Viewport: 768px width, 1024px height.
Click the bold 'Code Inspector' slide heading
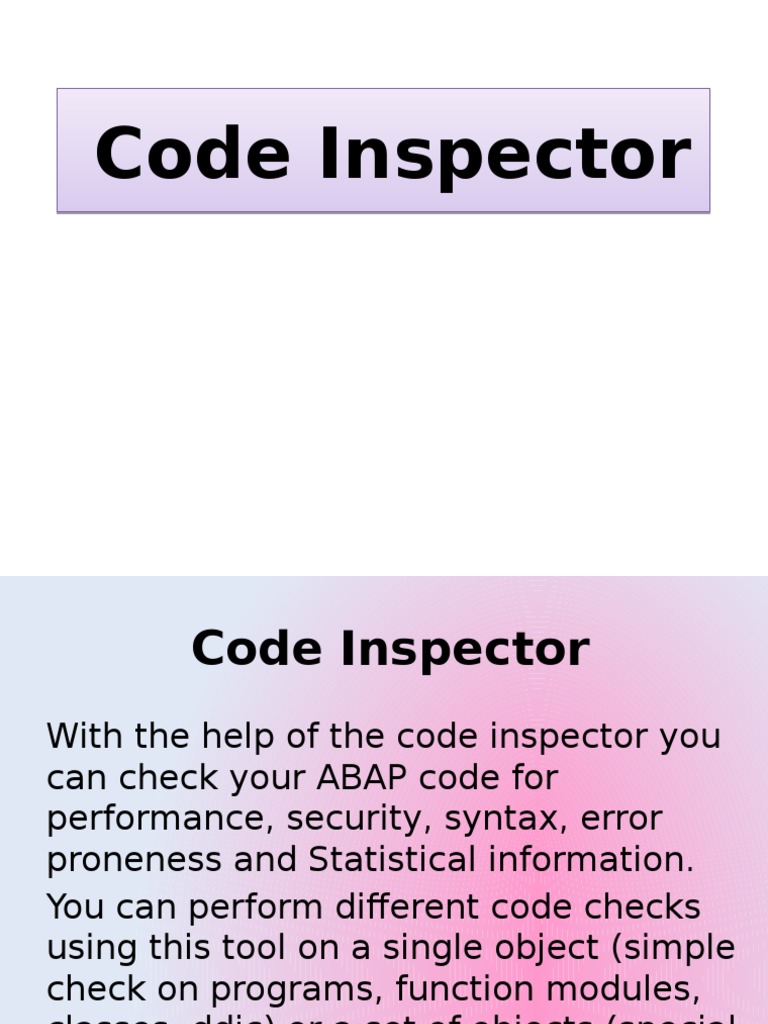[x=390, y=648]
